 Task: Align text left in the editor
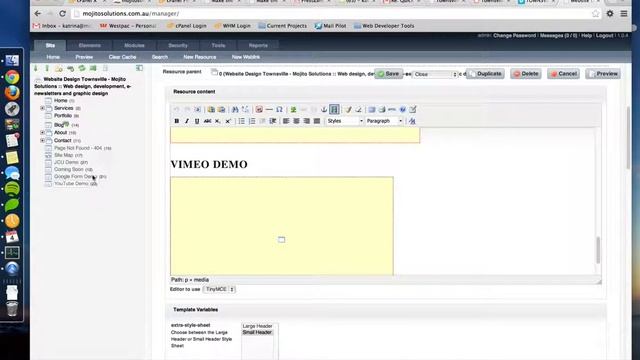[x=286, y=121]
